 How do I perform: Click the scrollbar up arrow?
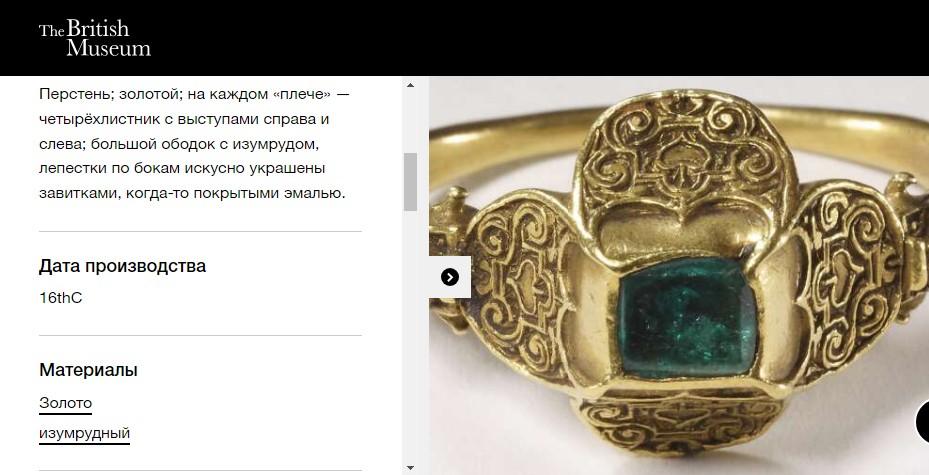click(x=410, y=85)
